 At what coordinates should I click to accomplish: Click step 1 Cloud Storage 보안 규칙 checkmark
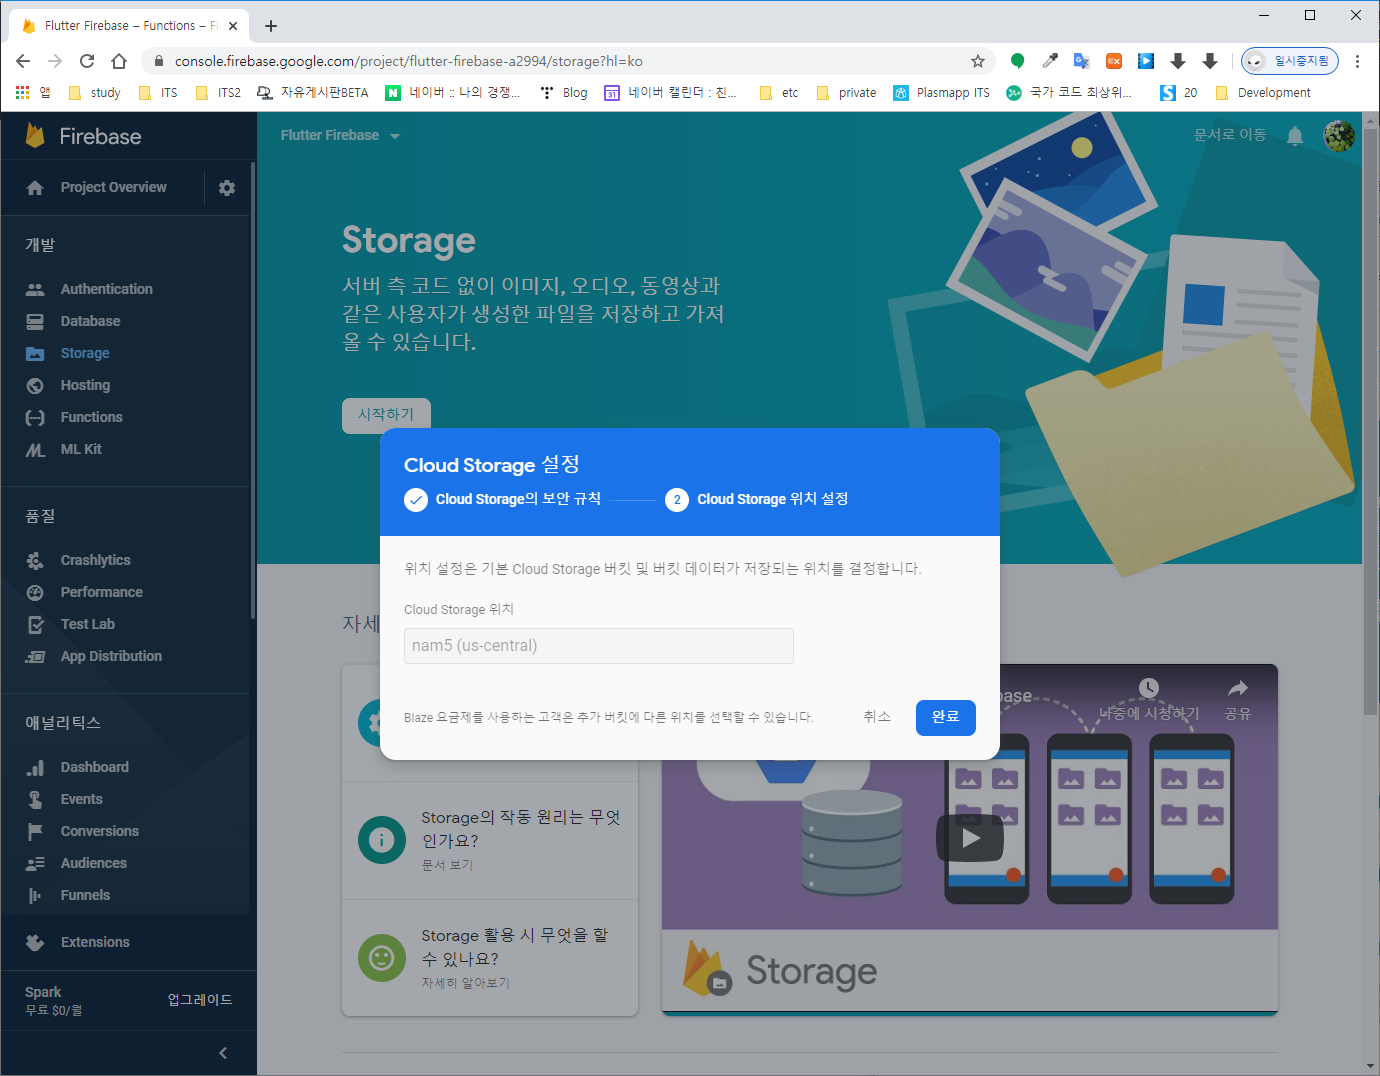(x=416, y=499)
